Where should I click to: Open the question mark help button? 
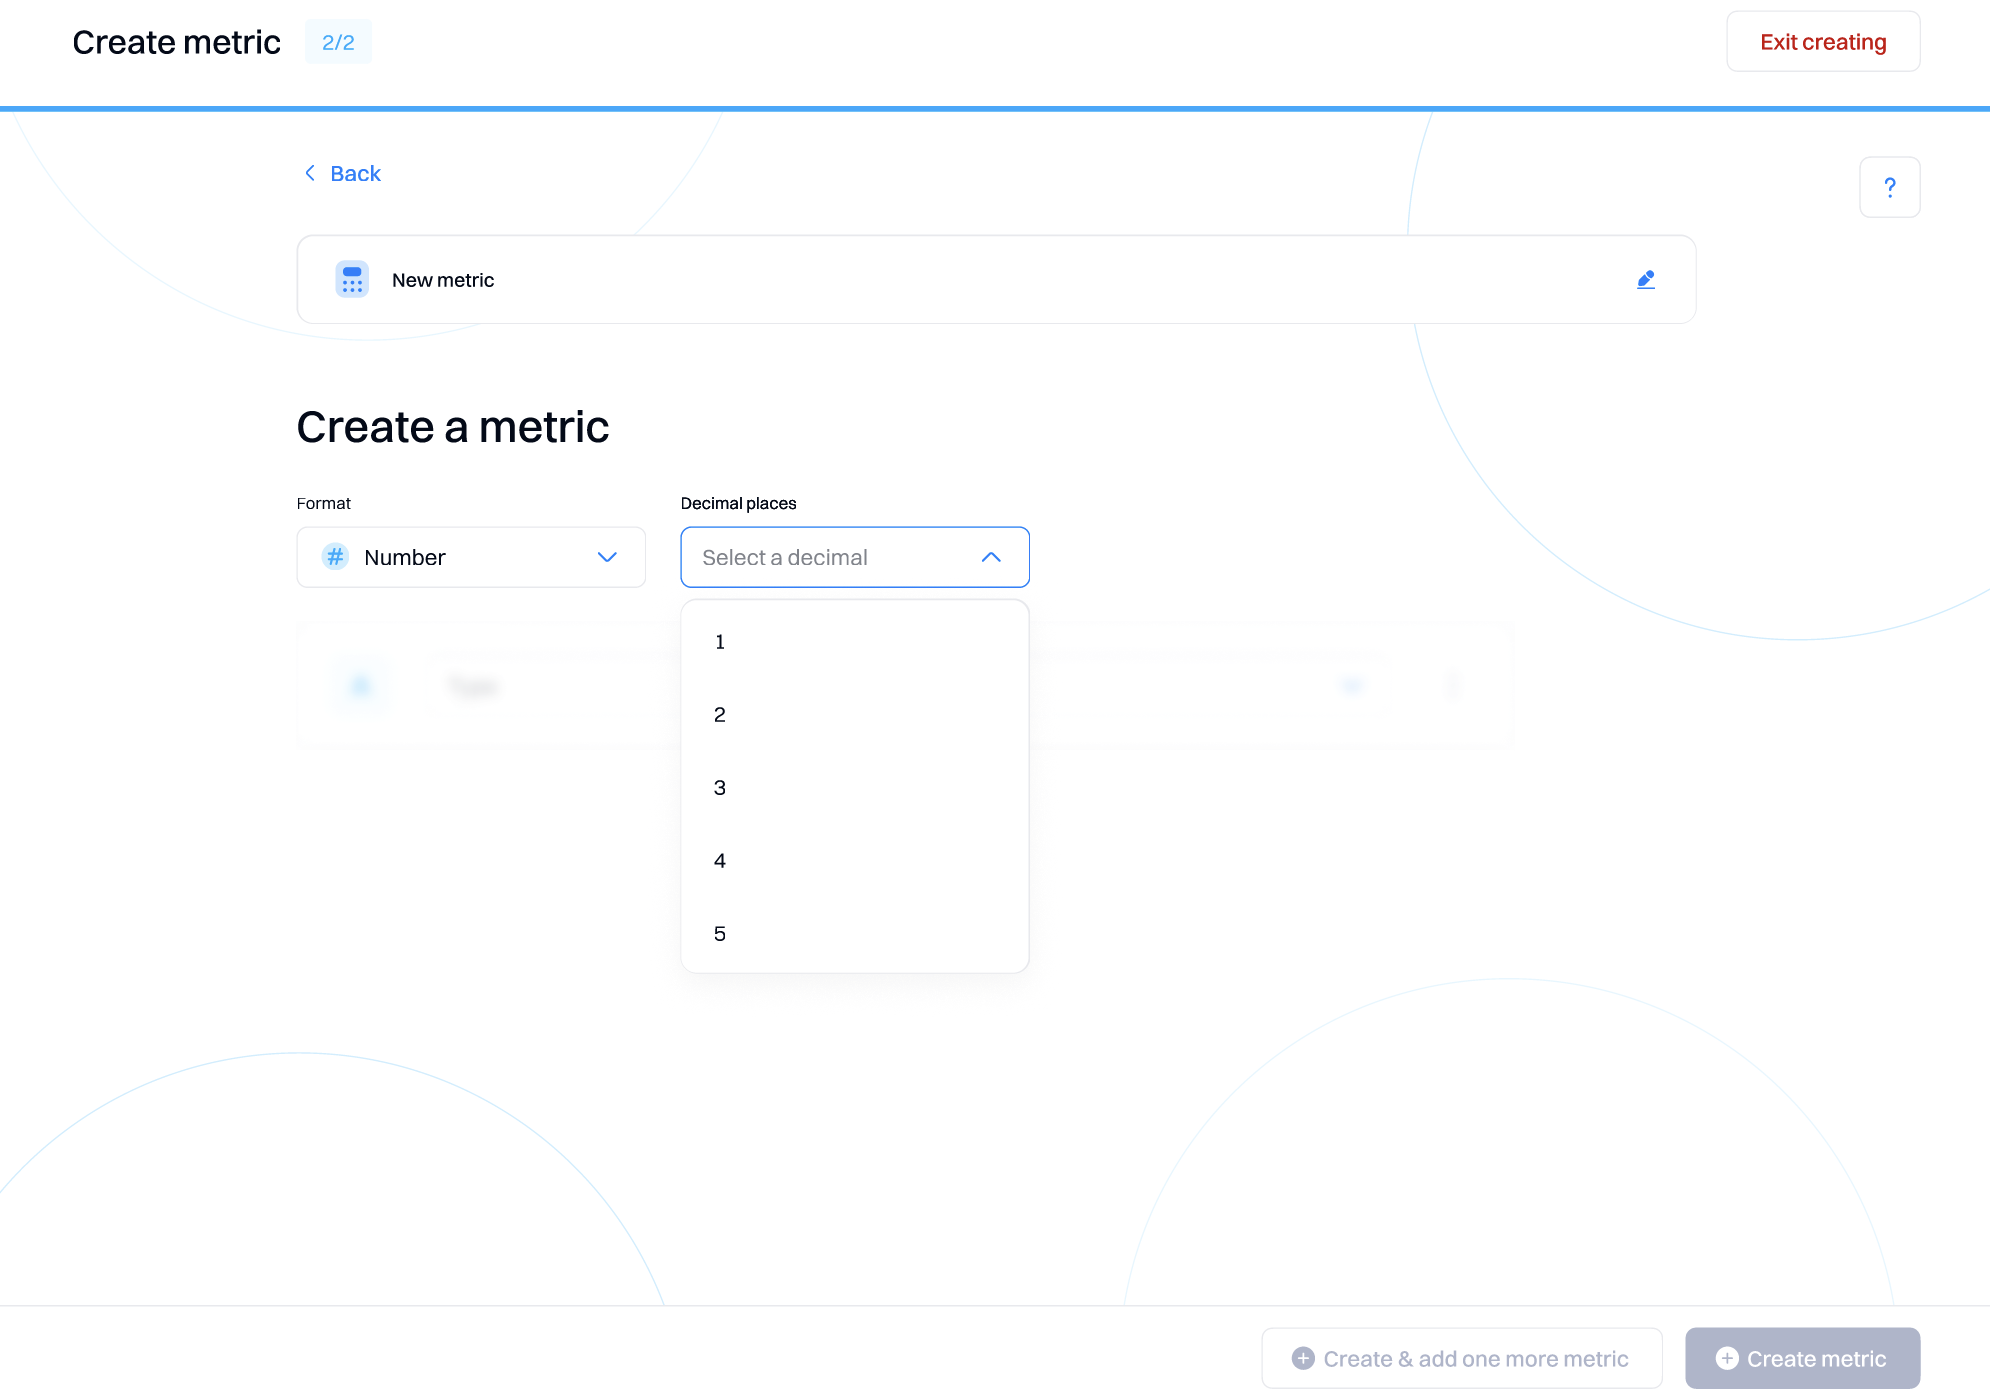click(x=1889, y=187)
